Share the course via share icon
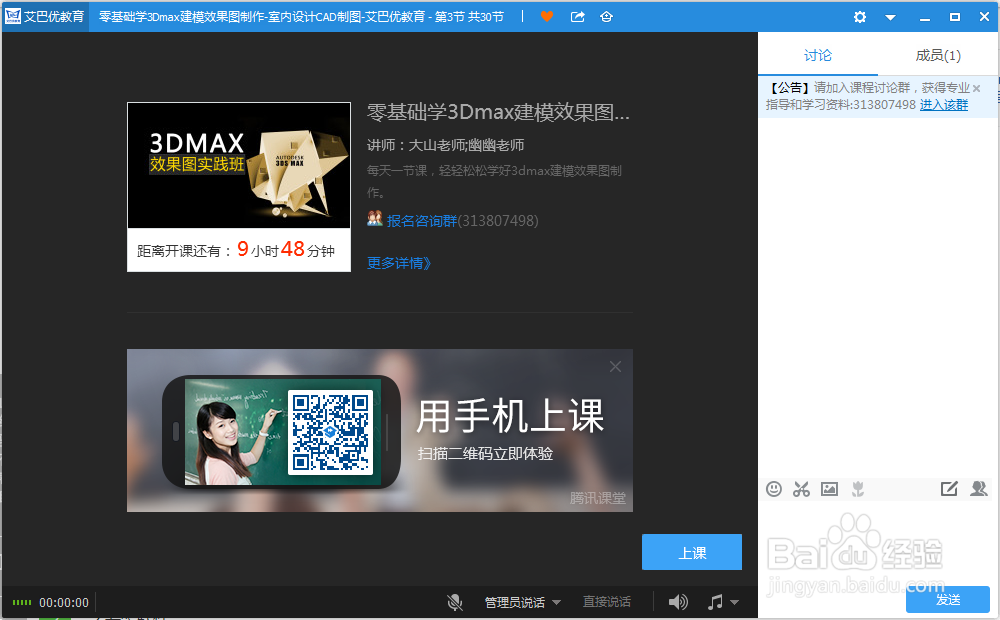Image resolution: width=1000 pixels, height=620 pixels. coord(578,17)
